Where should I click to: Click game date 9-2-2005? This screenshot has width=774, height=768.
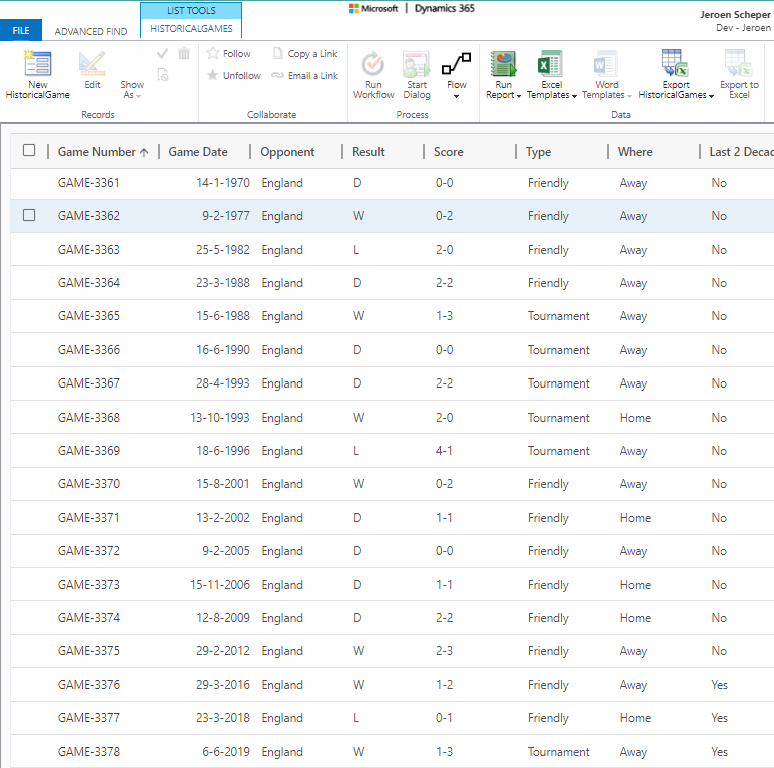(x=226, y=551)
